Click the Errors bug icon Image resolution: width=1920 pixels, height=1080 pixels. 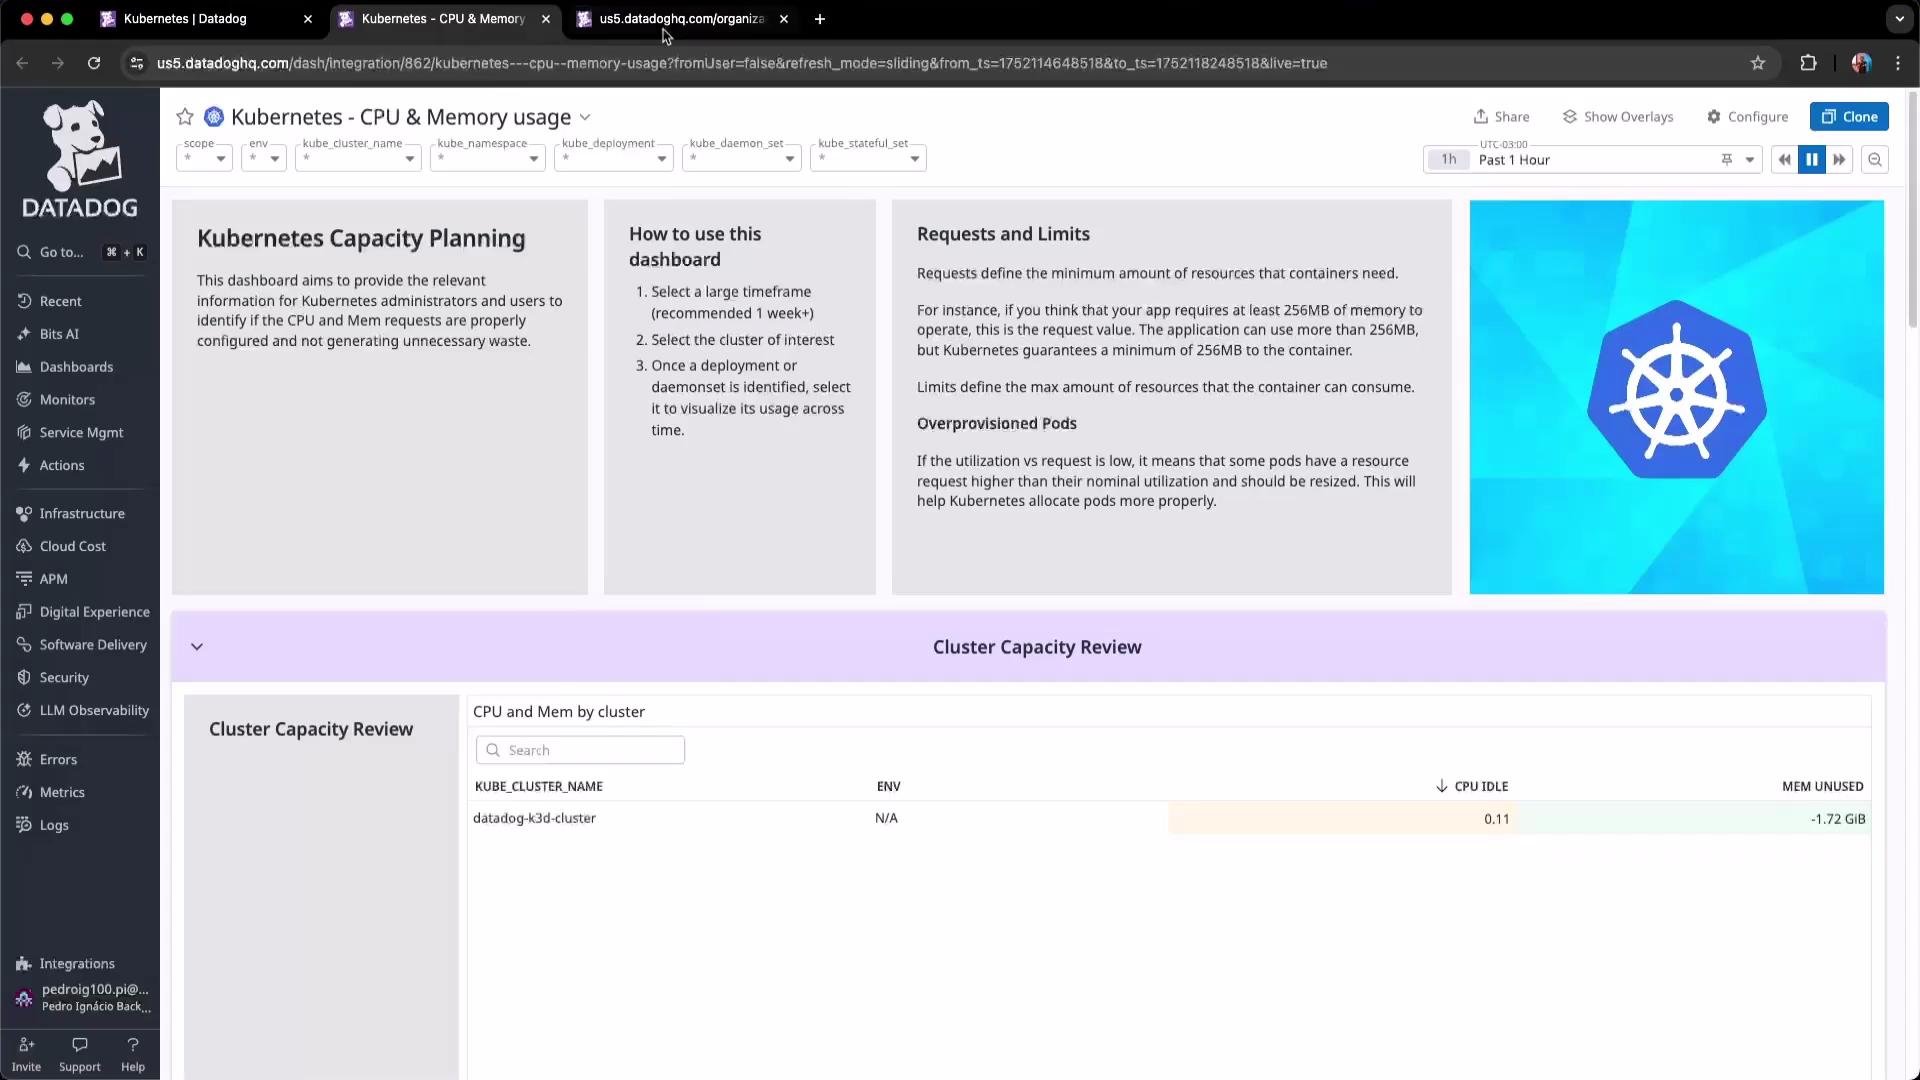click(x=24, y=760)
